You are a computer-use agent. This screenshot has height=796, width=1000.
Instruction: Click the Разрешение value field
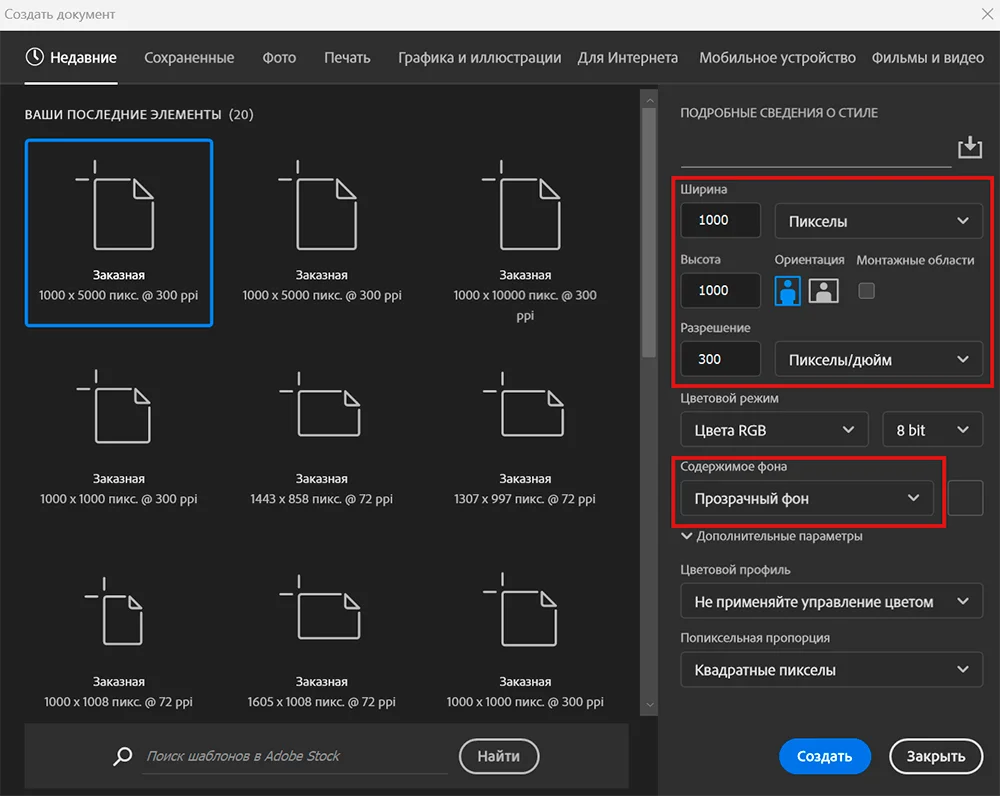(x=720, y=359)
